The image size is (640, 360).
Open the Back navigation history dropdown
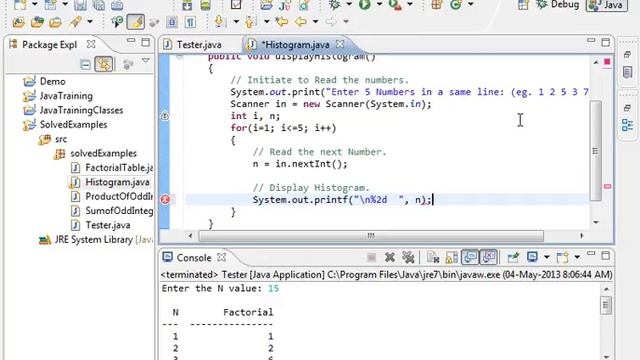[x=315, y=21]
